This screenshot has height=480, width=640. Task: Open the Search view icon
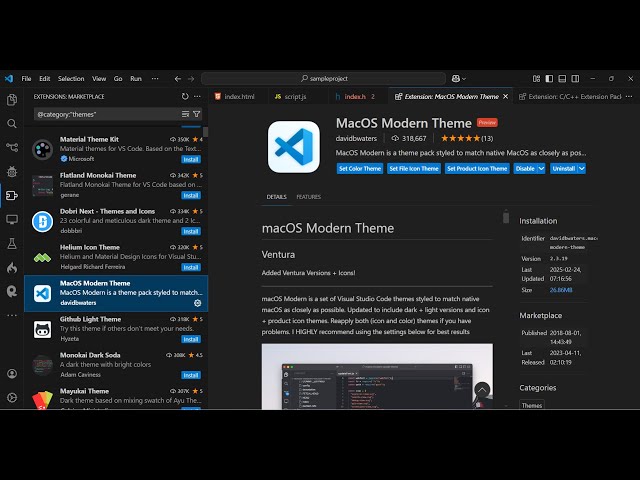(x=12, y=124)
